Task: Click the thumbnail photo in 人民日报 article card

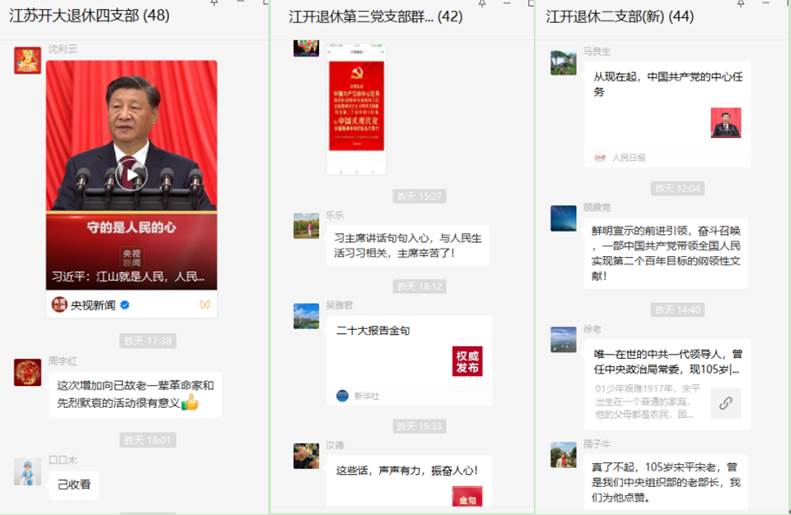Action: click(726, 123)
